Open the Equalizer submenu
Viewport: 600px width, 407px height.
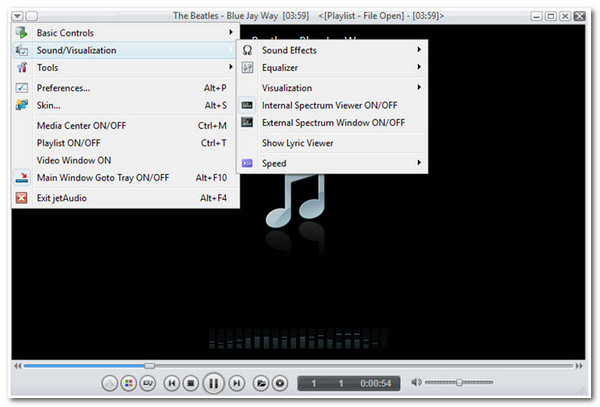pyautogui.click(x=332, y=68)
